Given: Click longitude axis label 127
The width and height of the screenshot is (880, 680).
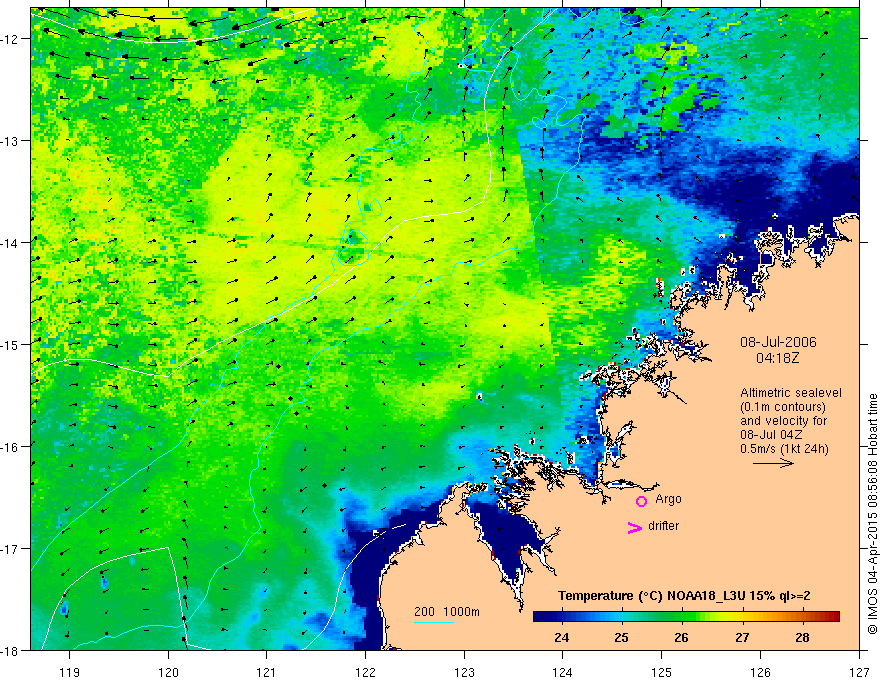Looking at the screenshot, I should pyautogui.click(x=859, y=672).
